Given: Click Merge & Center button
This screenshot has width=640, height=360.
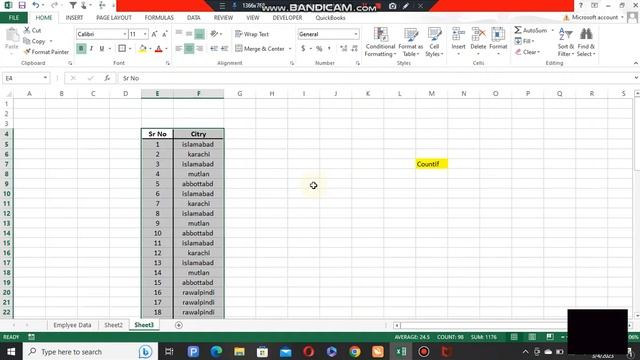Looking at the screenshot, I should coord(260,49).
